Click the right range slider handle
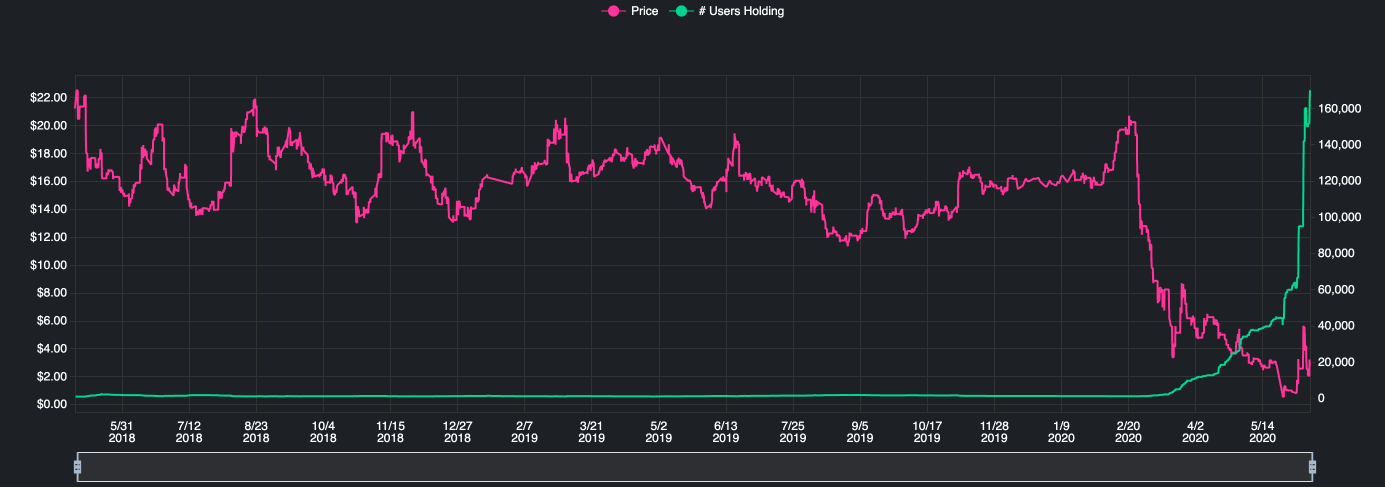 (1312, 467)
